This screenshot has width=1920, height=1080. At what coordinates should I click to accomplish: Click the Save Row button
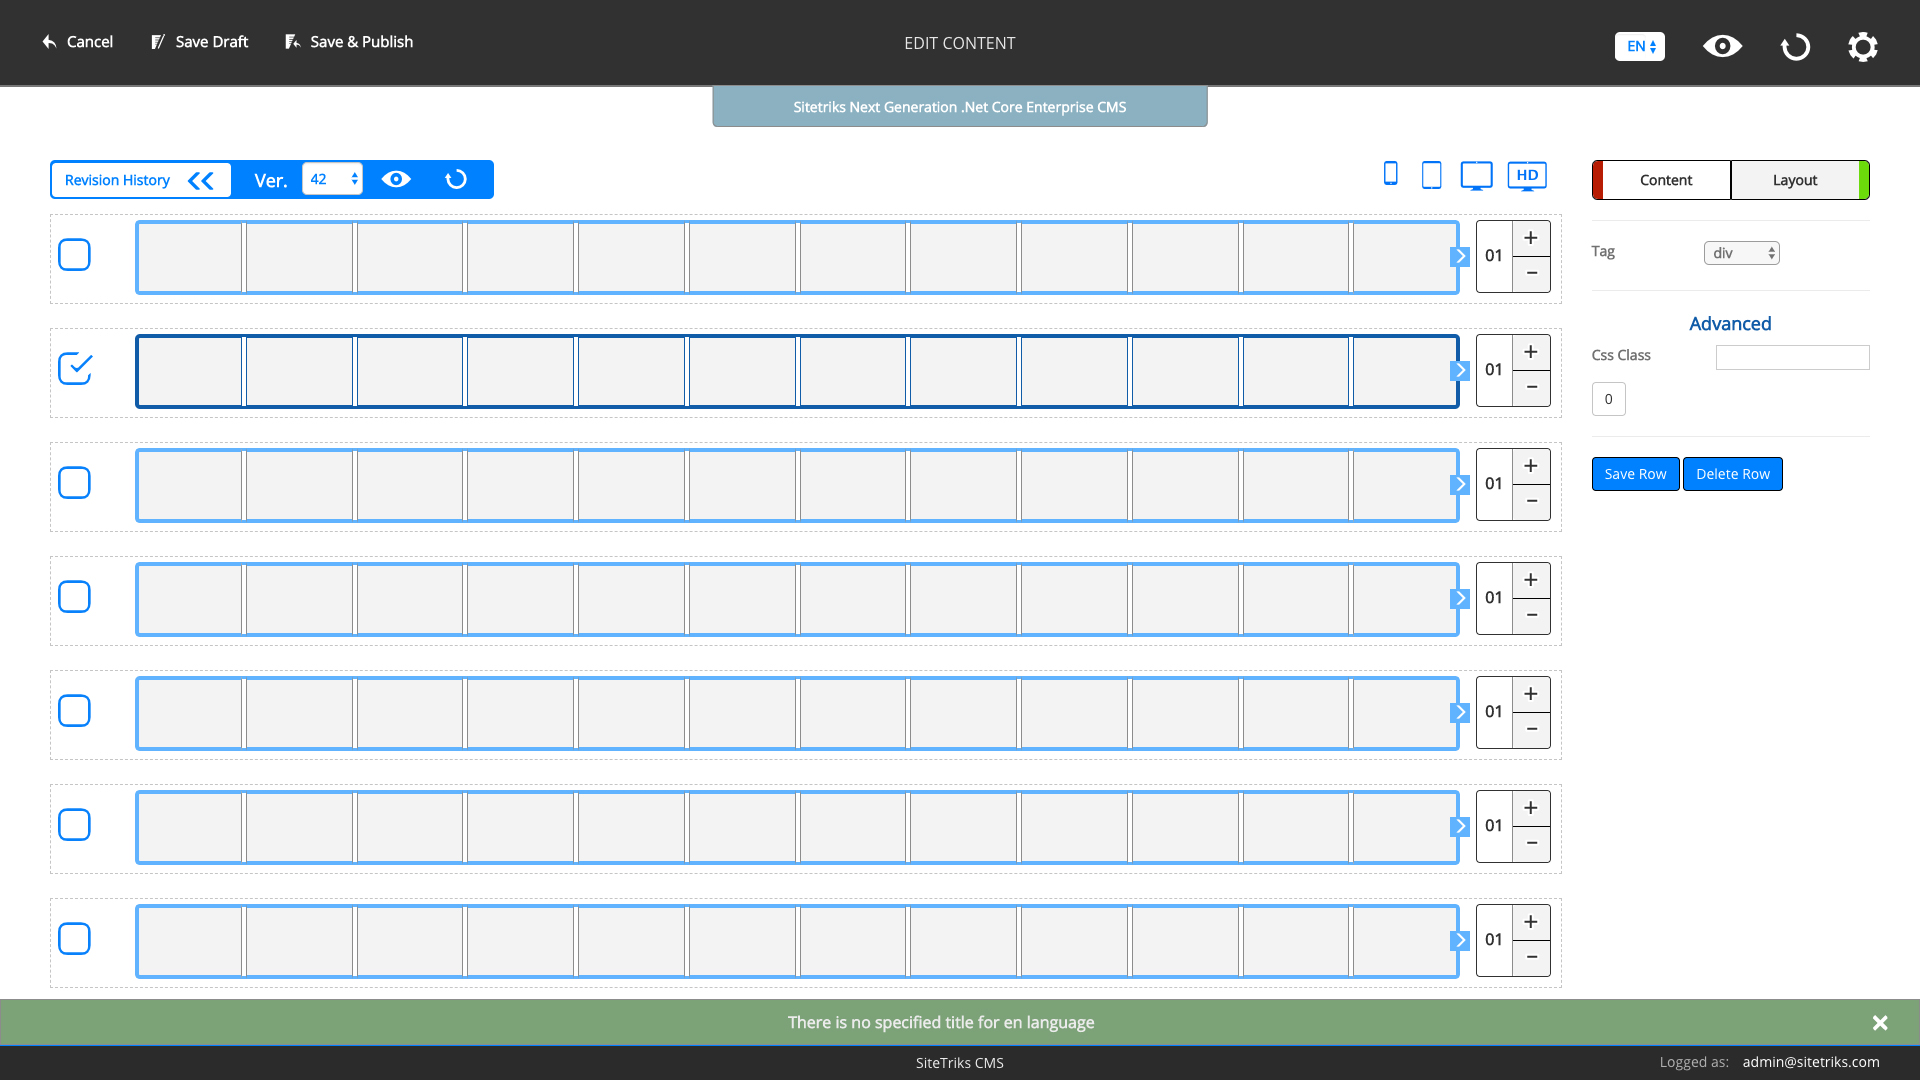1635,474
